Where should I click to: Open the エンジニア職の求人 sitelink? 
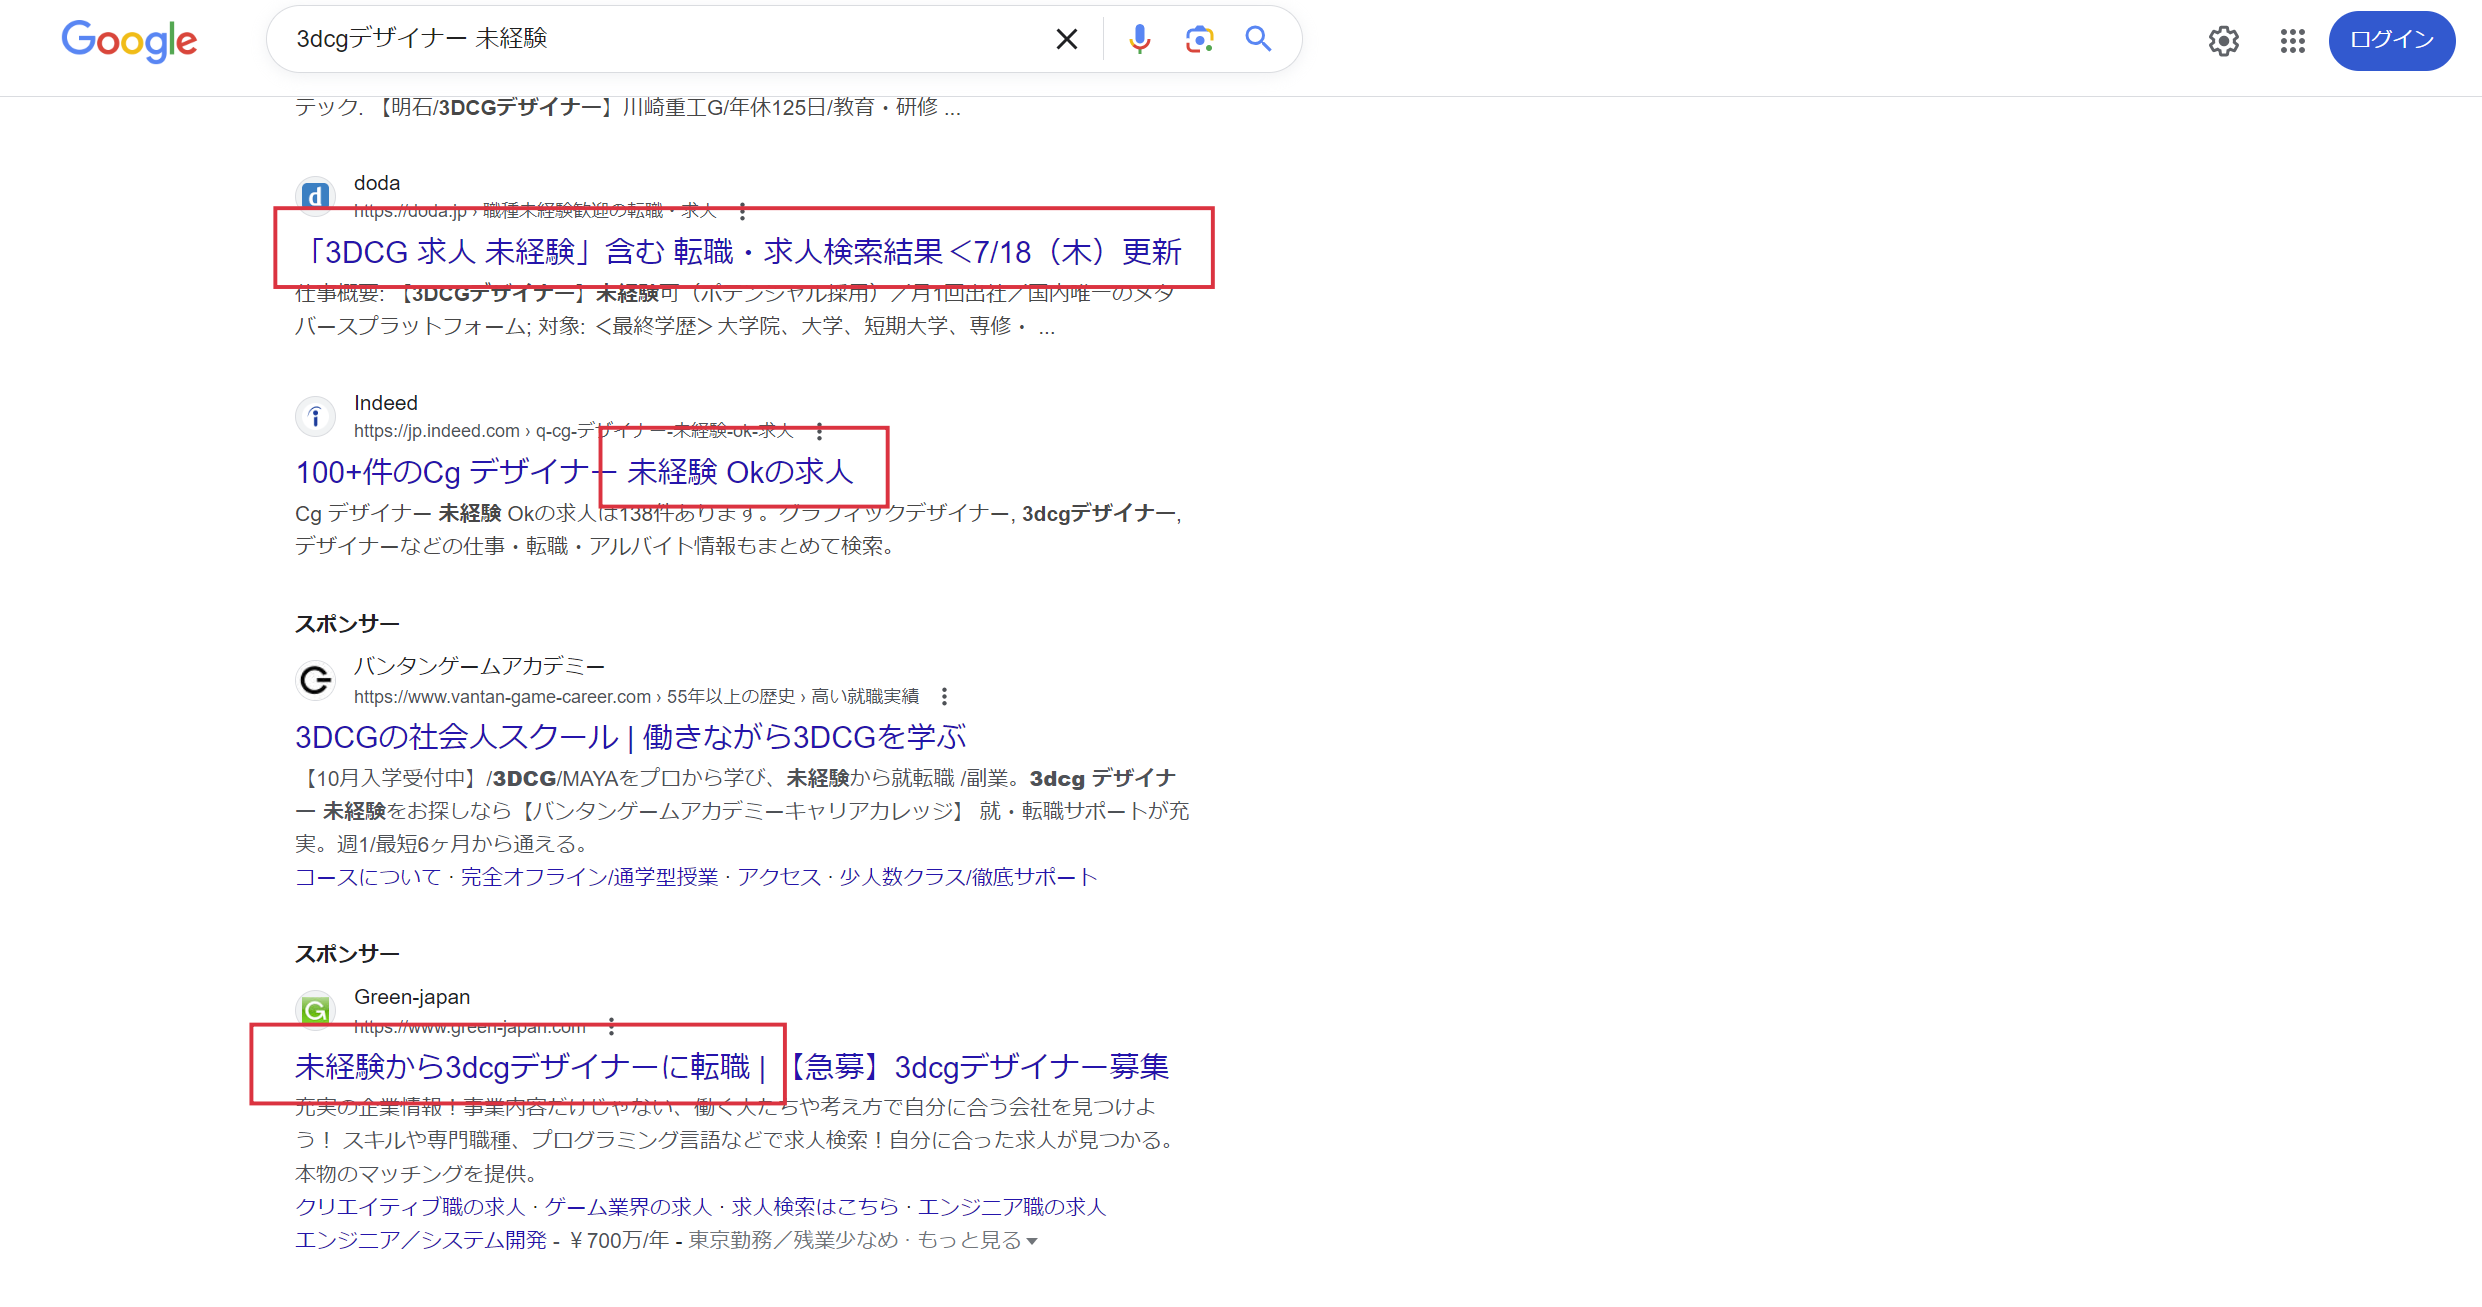tap(1012, 1207)
